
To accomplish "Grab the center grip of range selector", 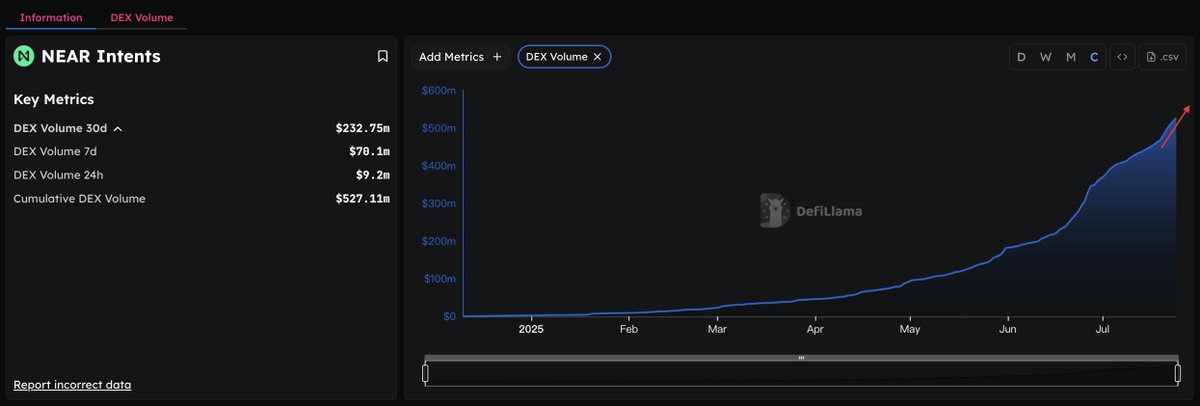I will pyautogui.click(x=801, y=357).
